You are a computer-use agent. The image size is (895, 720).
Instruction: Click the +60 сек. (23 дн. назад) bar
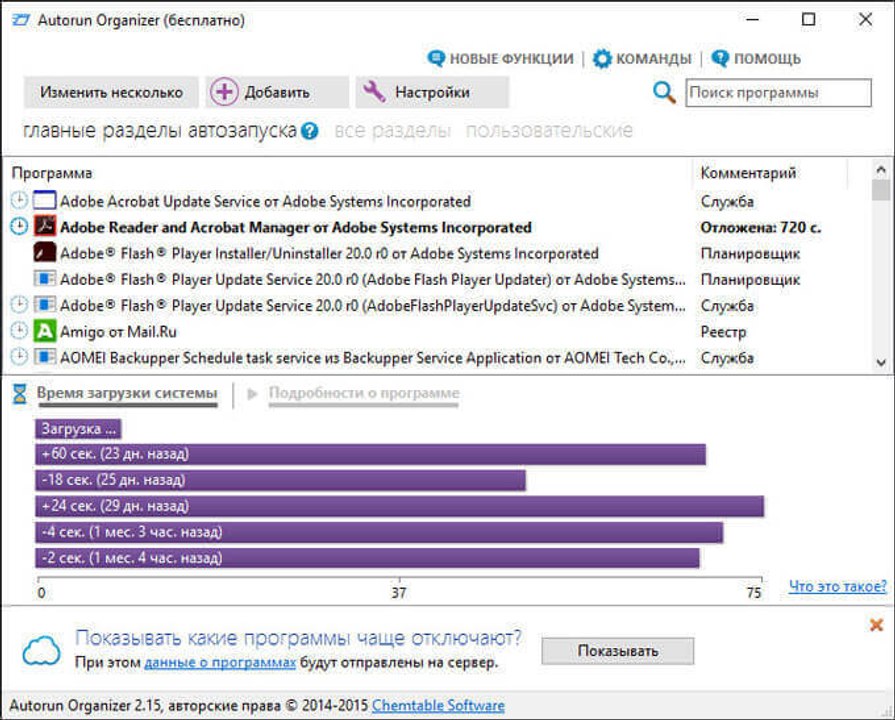370,454
